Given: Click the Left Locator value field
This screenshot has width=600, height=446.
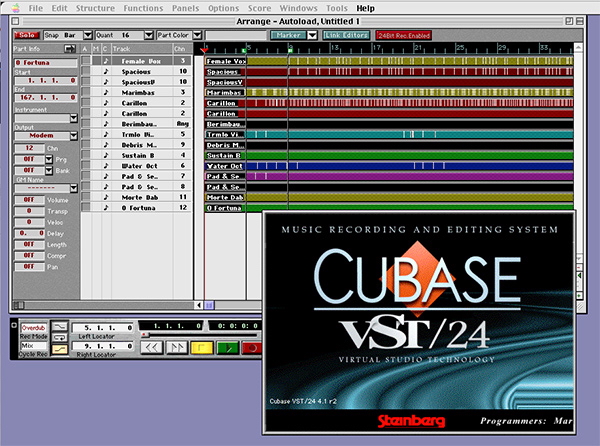Looking at the screenshot, I should pyautogui.click(x=103, y=328).
